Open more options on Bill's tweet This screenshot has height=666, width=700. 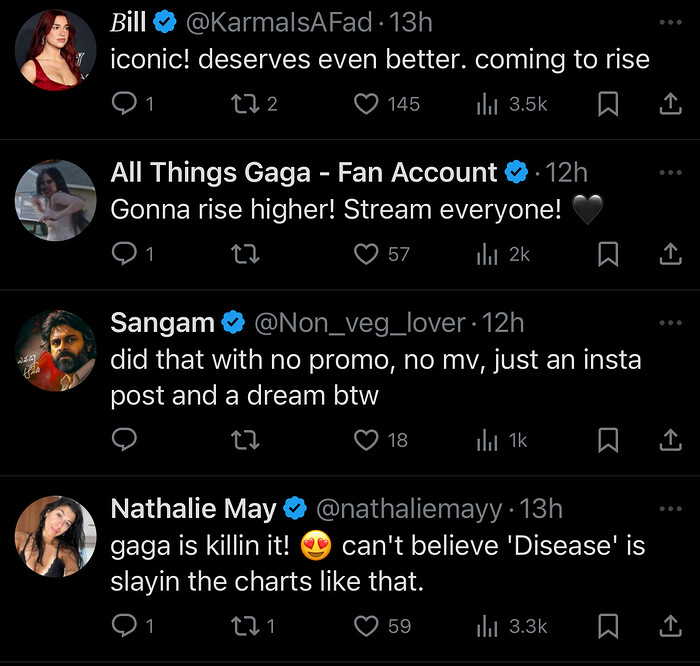[671, 22]
